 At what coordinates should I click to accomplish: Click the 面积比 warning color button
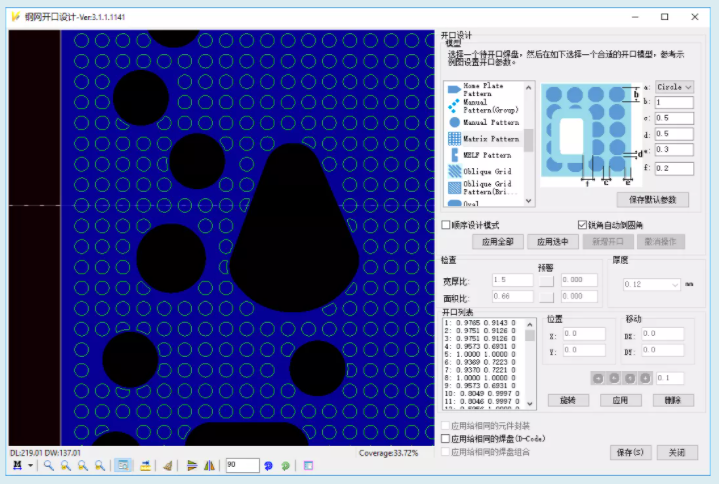tap(546, 297)
